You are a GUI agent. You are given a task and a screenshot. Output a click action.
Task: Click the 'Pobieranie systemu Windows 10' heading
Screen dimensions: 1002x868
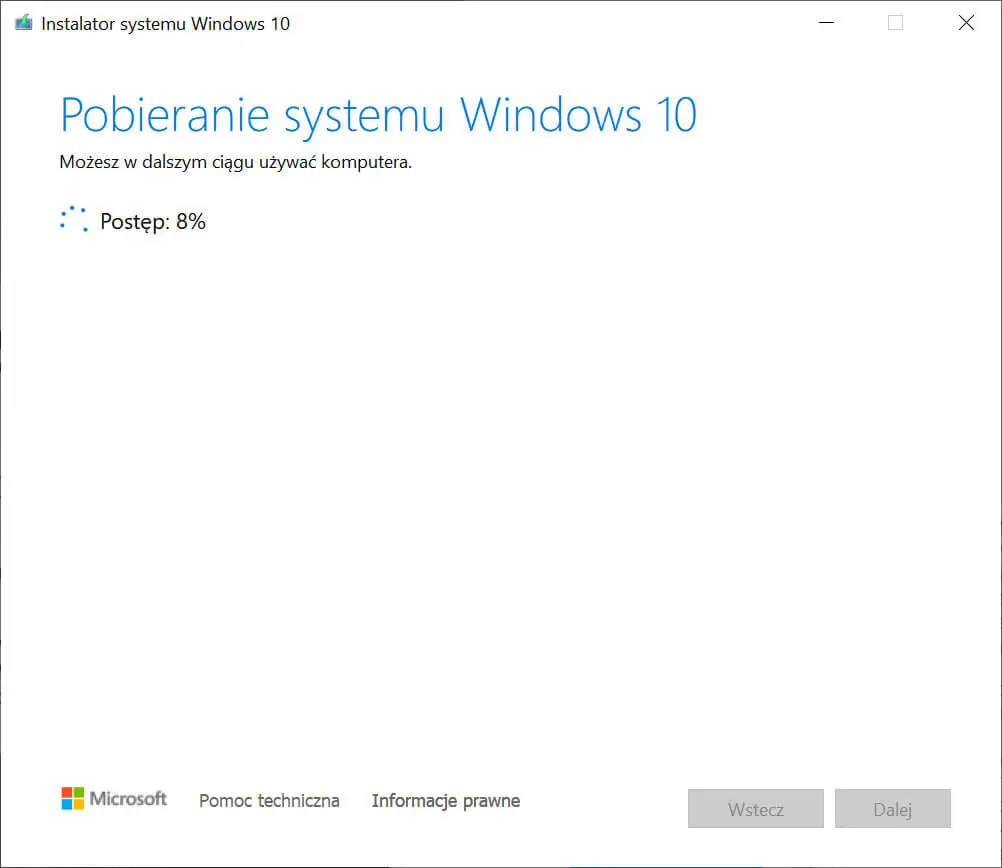378,116
